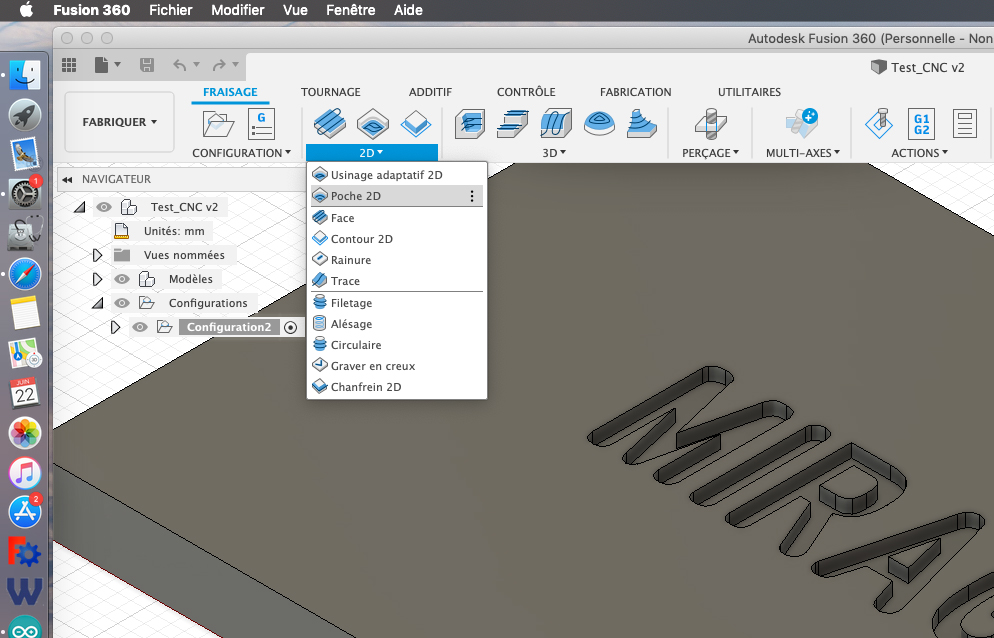
Task: Click the Poche 2D options three-dot button
Action: pyautogui.click(x=472, y=196)
